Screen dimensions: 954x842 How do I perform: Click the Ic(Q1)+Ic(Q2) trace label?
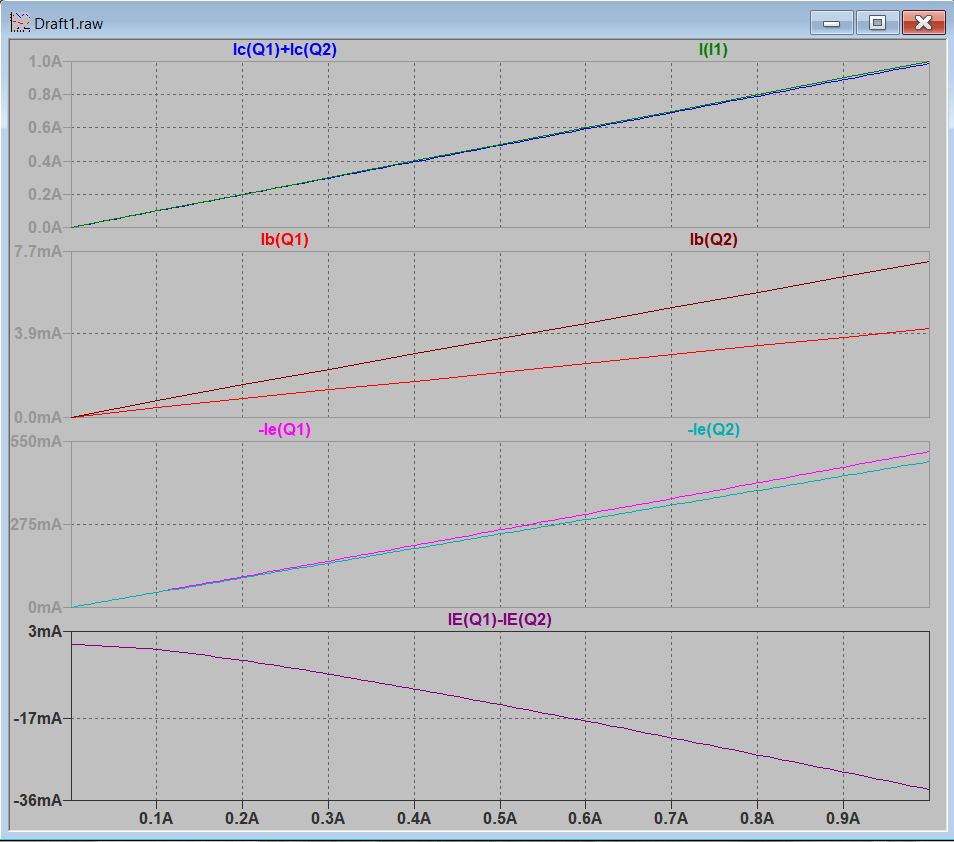285,50
